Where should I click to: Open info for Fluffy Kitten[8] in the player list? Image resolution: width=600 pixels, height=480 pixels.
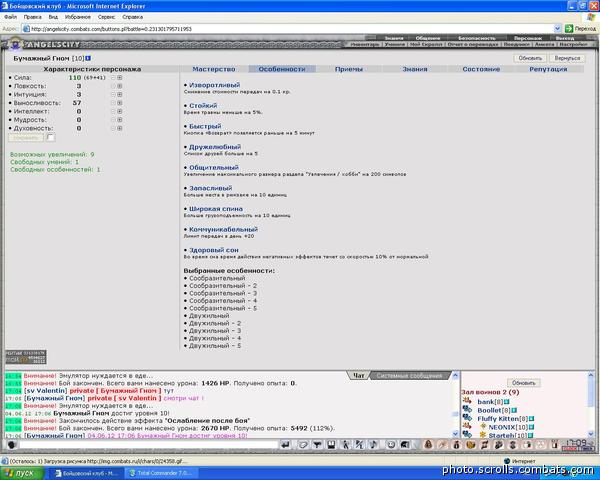(x=531, y=419)
